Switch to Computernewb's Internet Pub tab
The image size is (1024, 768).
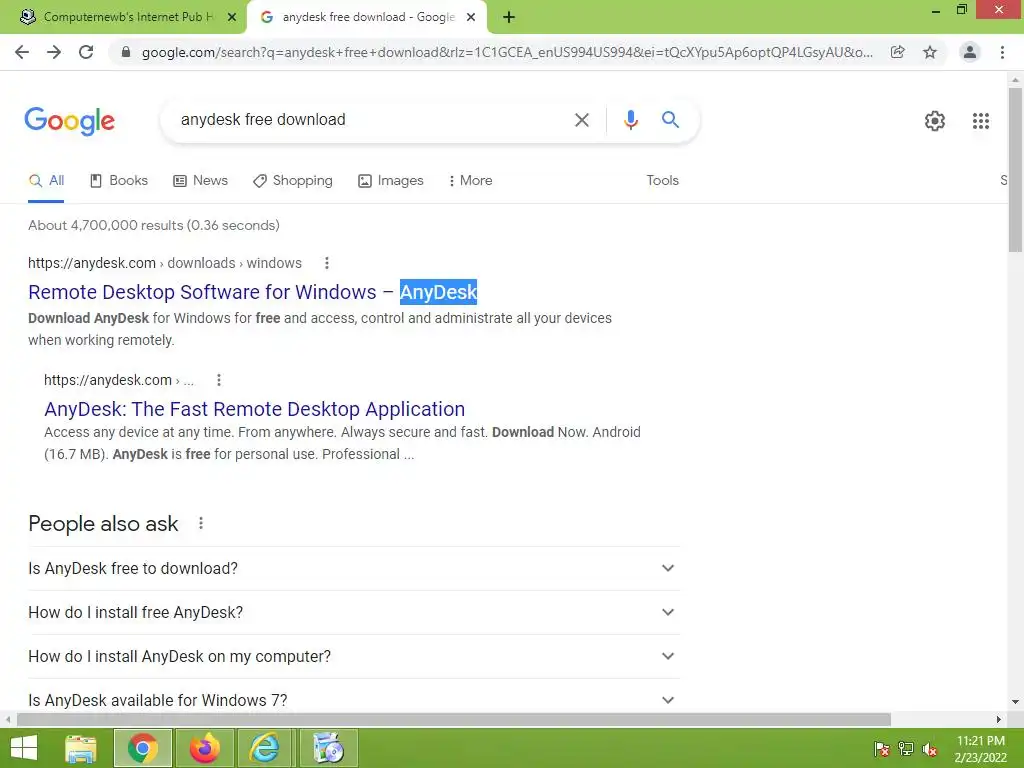123,18
